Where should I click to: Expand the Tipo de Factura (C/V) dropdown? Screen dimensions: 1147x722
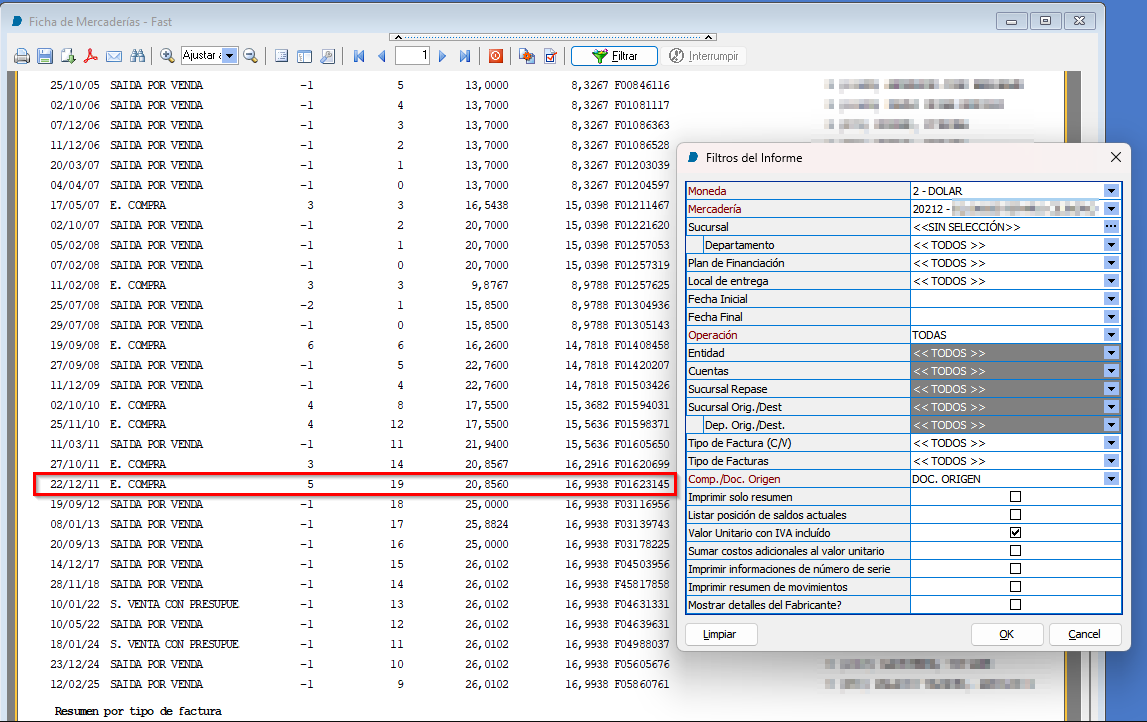click(x=1111, y=443)
